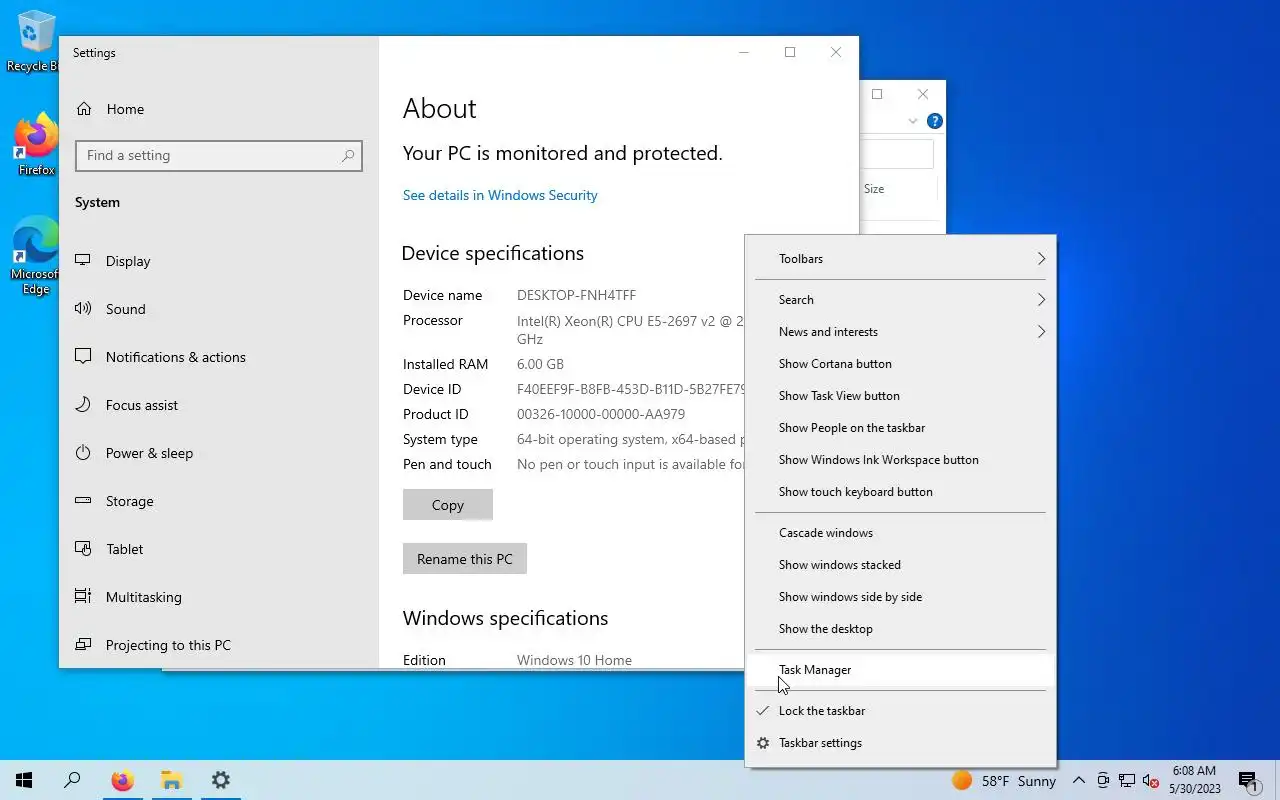This screenshot has width=1280, height=800.
Task: Open Power & sleep settings
Action: point(218,453)
